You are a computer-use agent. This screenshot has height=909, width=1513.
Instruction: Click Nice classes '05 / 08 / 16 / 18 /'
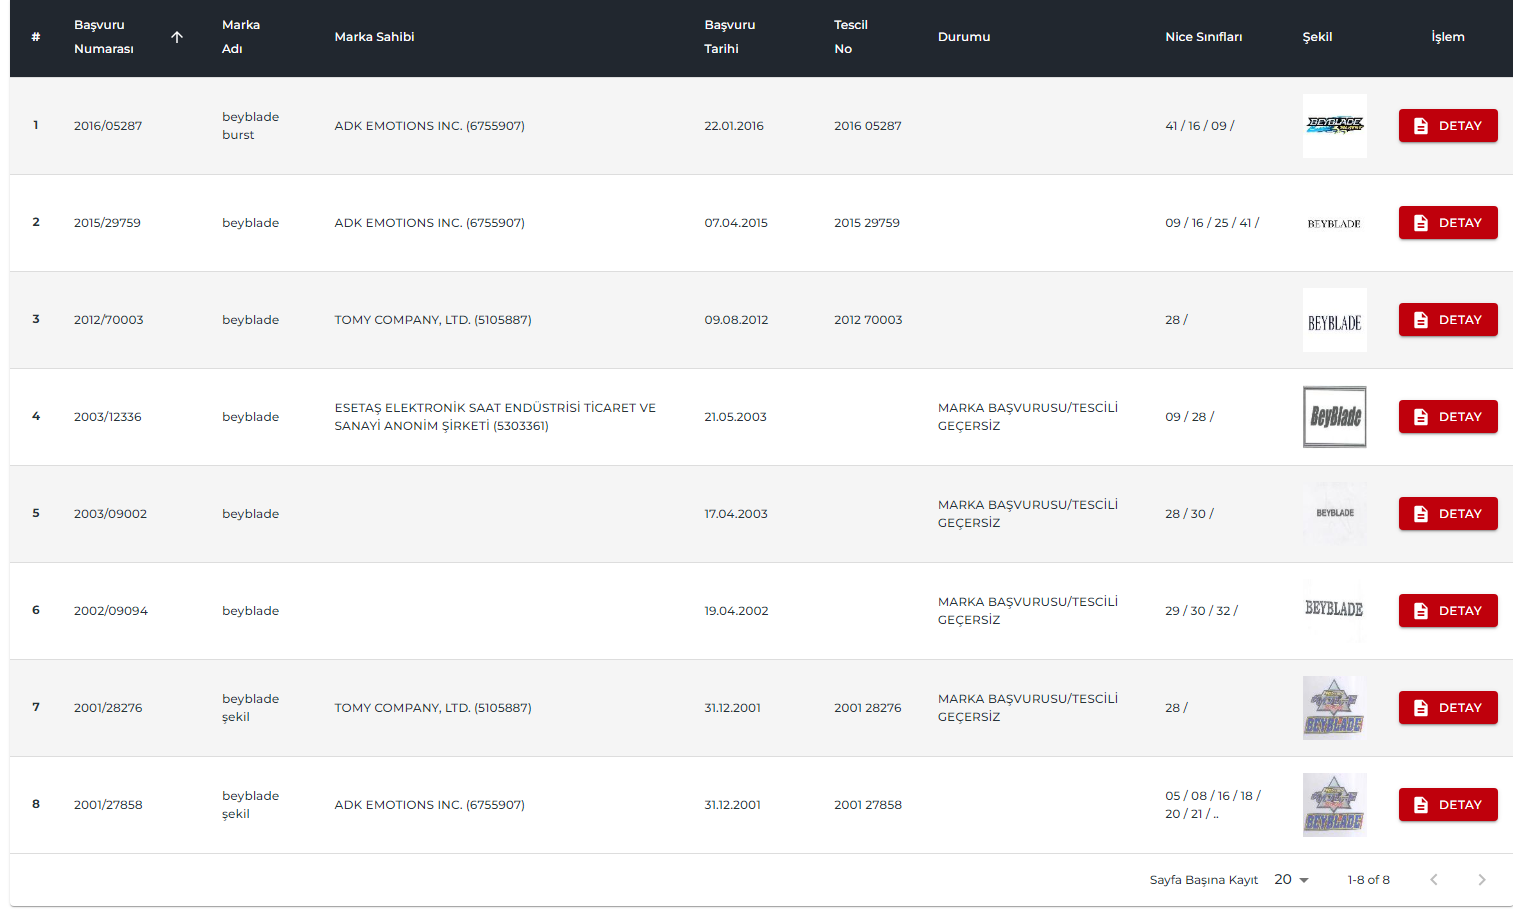1213,796
